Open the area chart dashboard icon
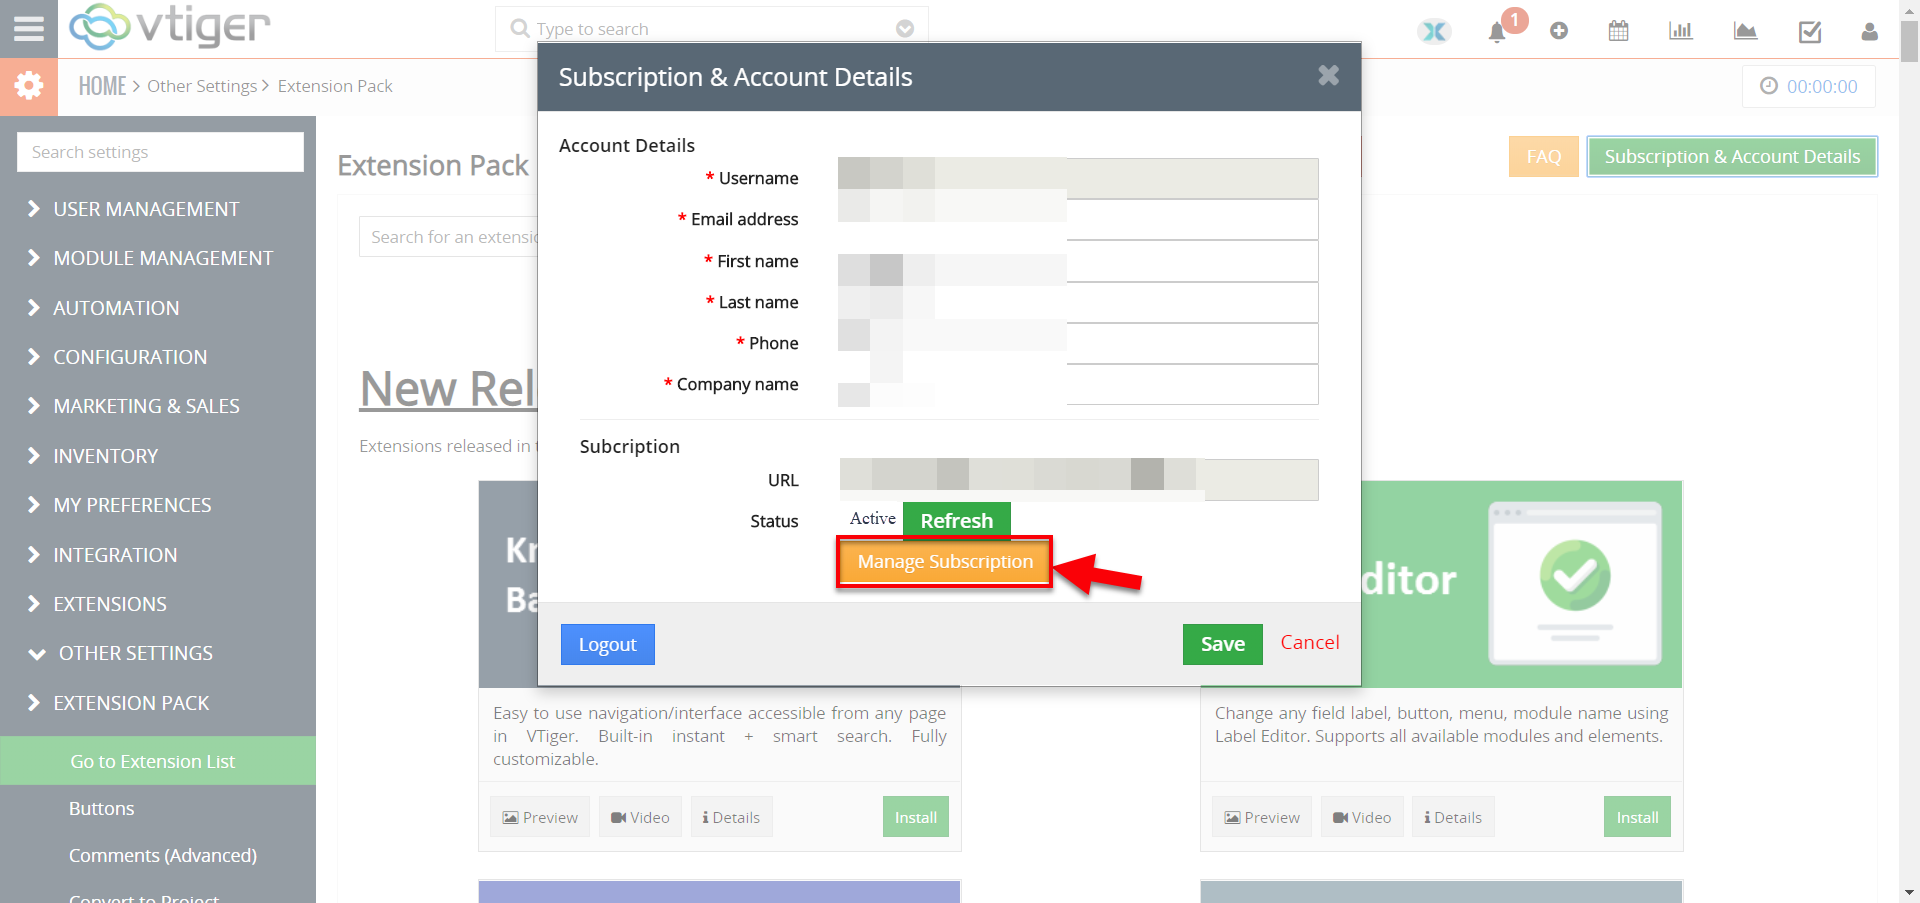 1745,31
